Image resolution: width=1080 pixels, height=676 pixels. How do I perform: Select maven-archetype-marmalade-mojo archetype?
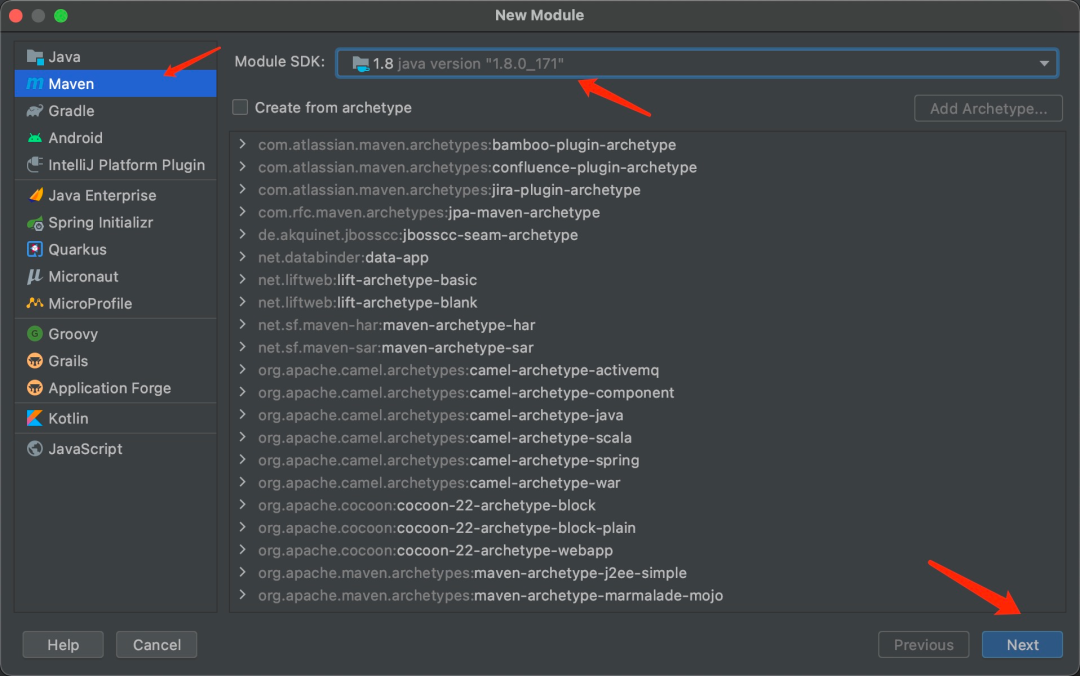[490, 595]
